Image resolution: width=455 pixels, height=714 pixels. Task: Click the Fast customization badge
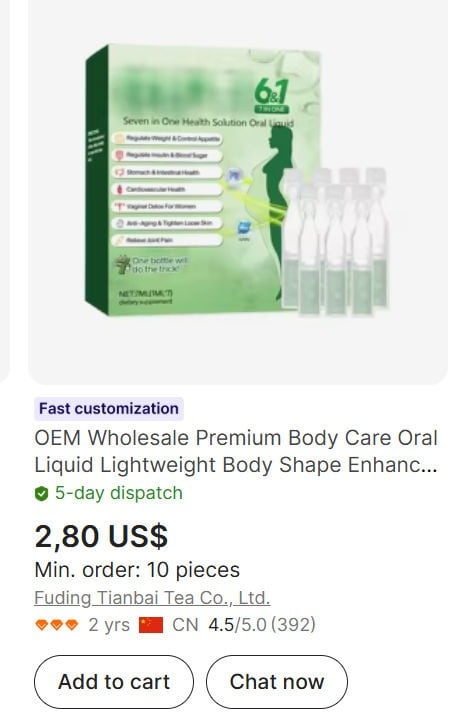point(109,408)
